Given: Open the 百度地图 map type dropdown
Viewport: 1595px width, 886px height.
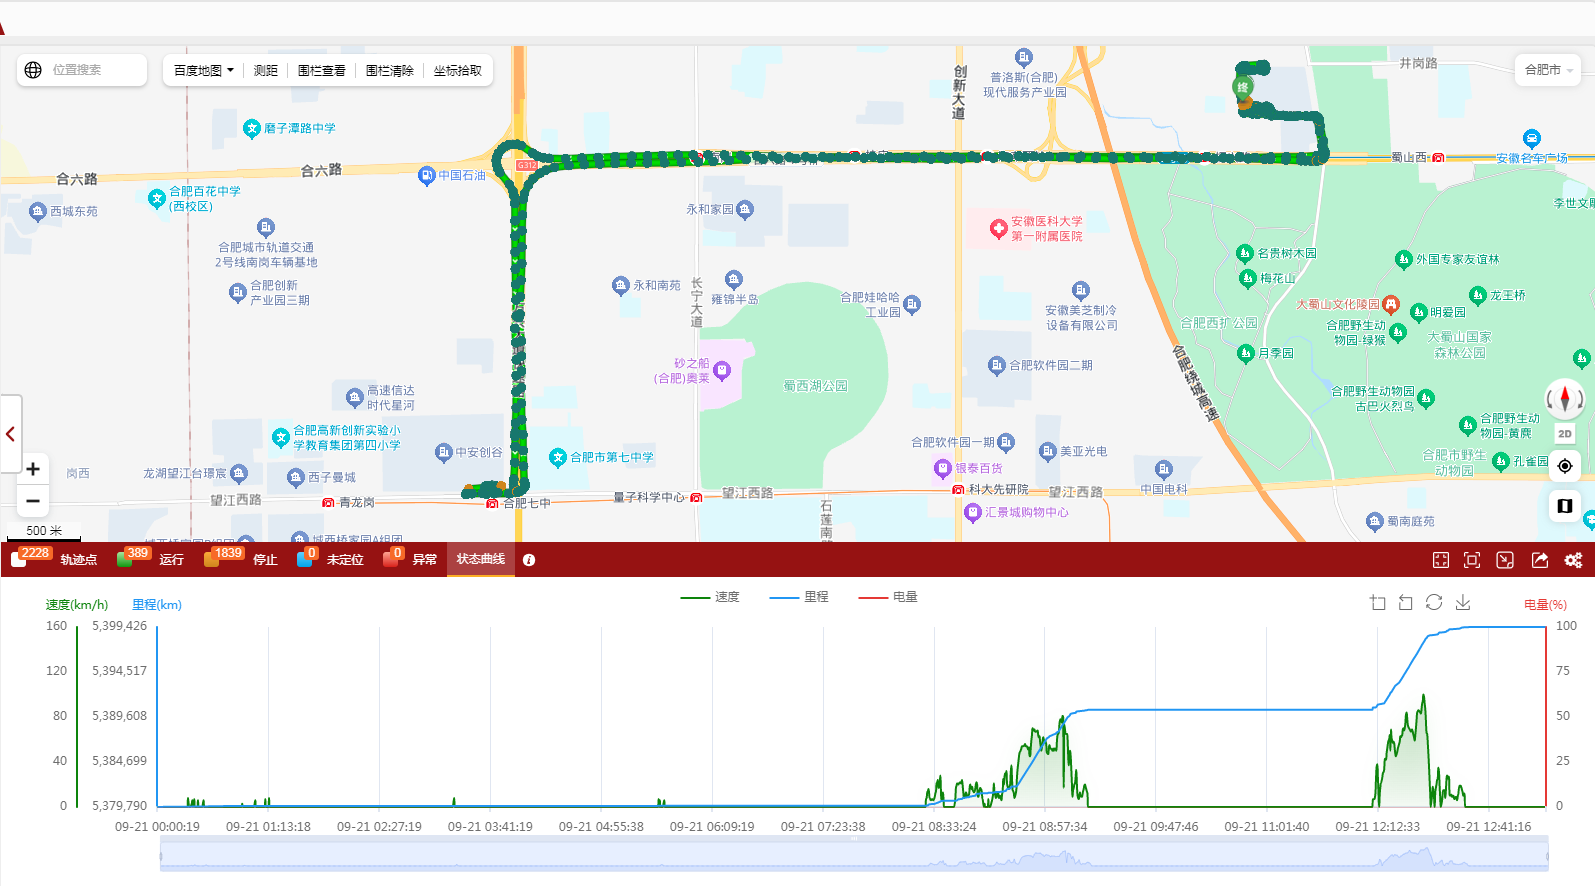Looking at the screenshot, I should pos(203,70).
